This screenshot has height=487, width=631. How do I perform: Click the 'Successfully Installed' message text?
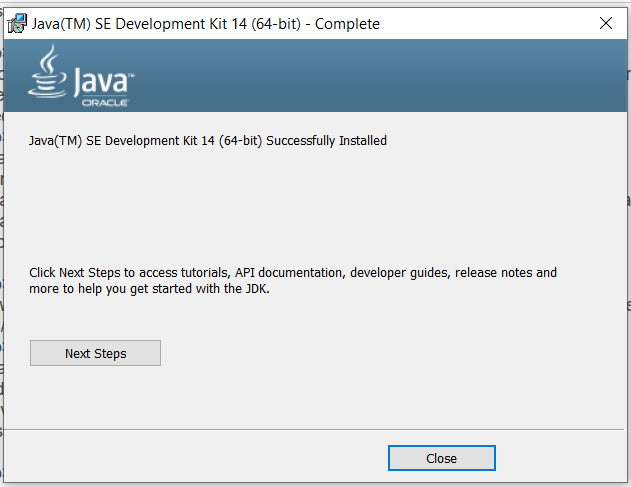(x=208, y=140)
